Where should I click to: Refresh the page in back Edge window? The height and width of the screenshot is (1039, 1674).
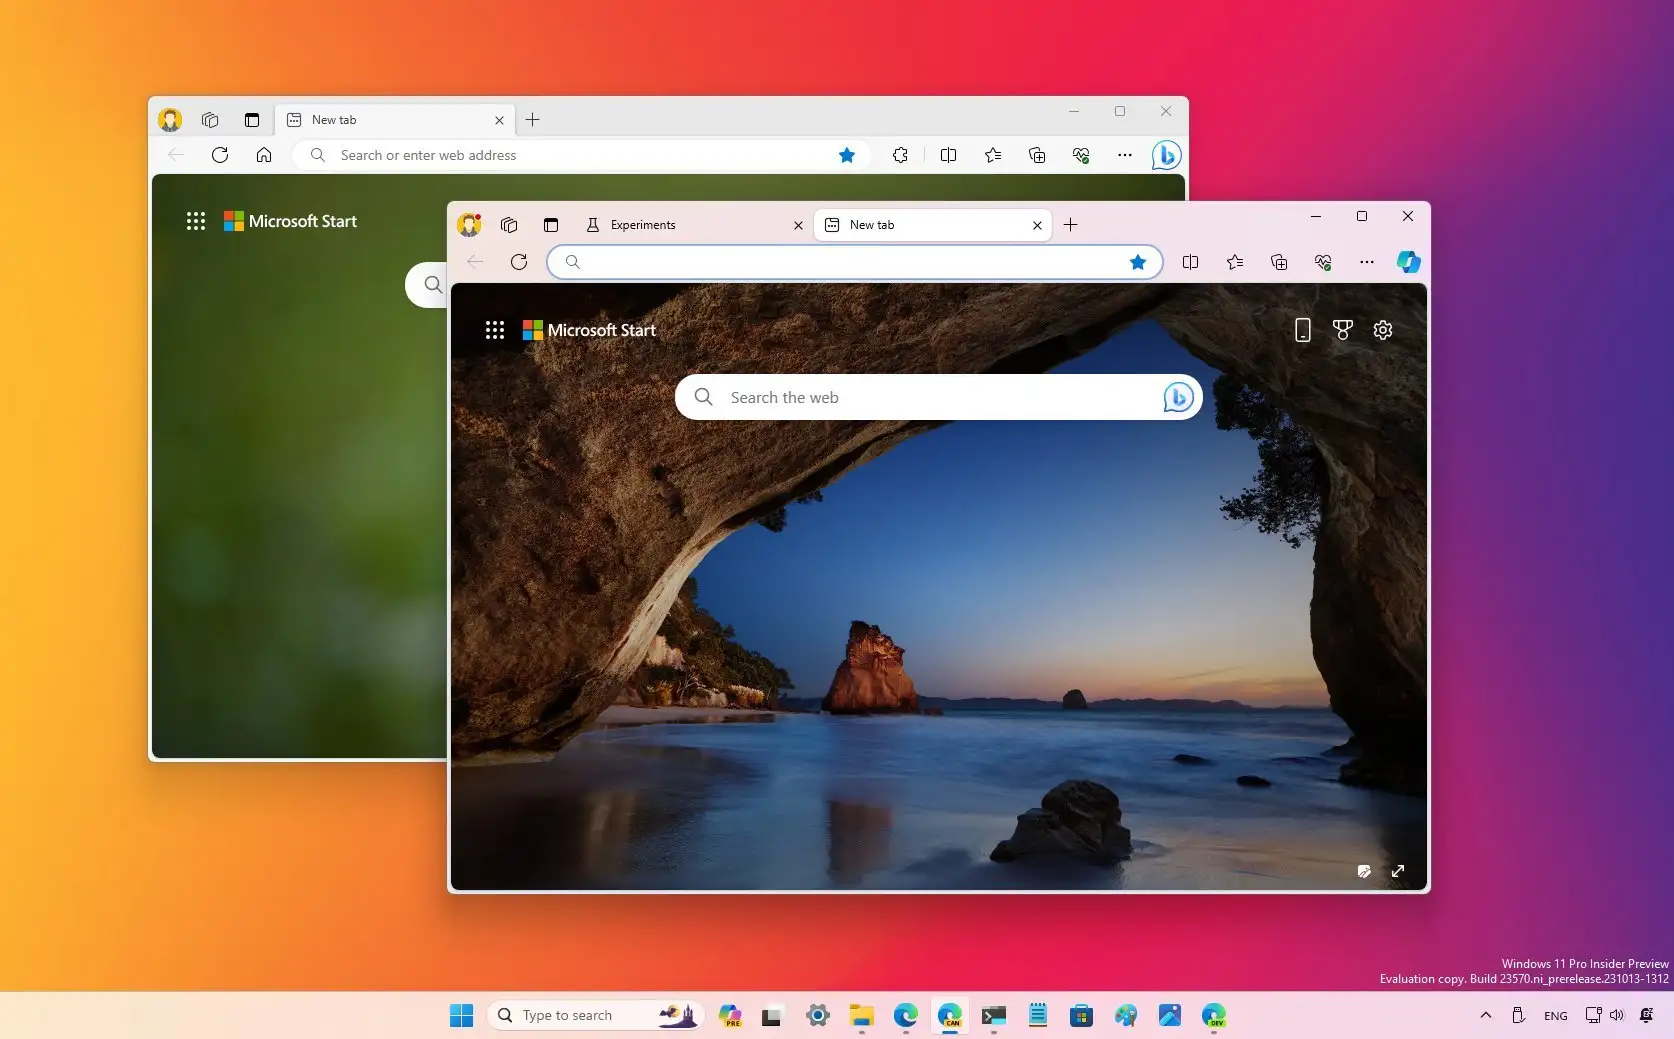[x=220, y=155]
